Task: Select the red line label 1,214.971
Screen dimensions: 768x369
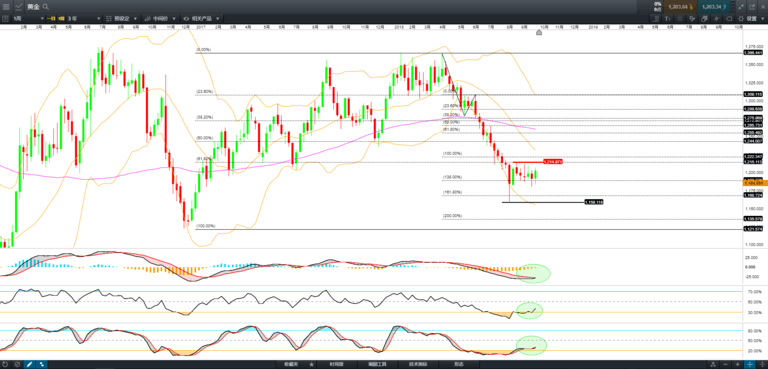Action: tap(552, 162)
